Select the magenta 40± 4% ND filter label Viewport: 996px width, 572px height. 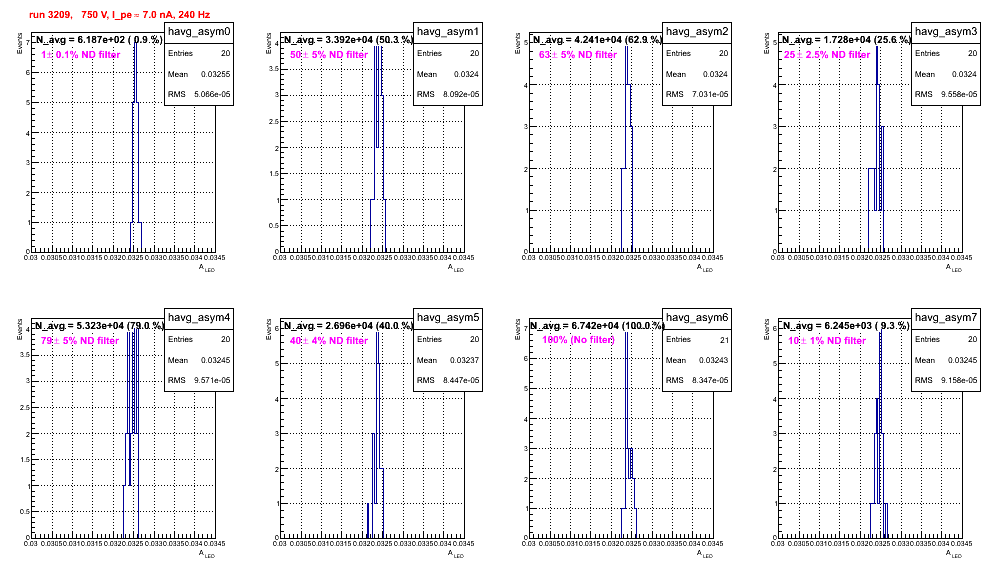point(329,341)
